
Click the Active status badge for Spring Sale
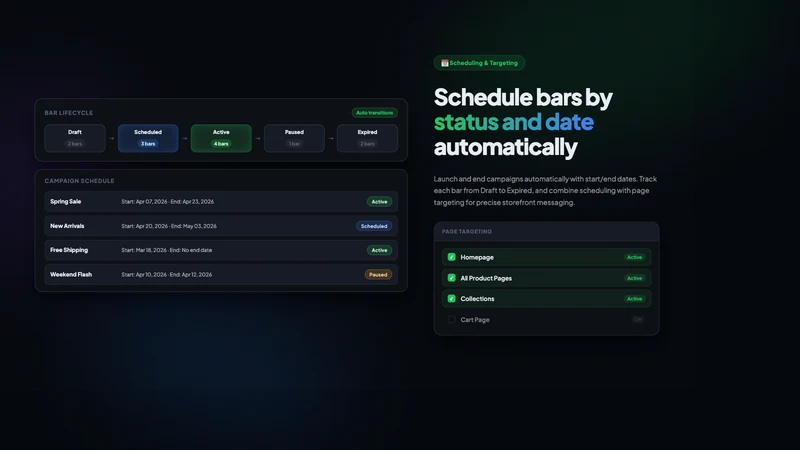[x=379, y=202]
